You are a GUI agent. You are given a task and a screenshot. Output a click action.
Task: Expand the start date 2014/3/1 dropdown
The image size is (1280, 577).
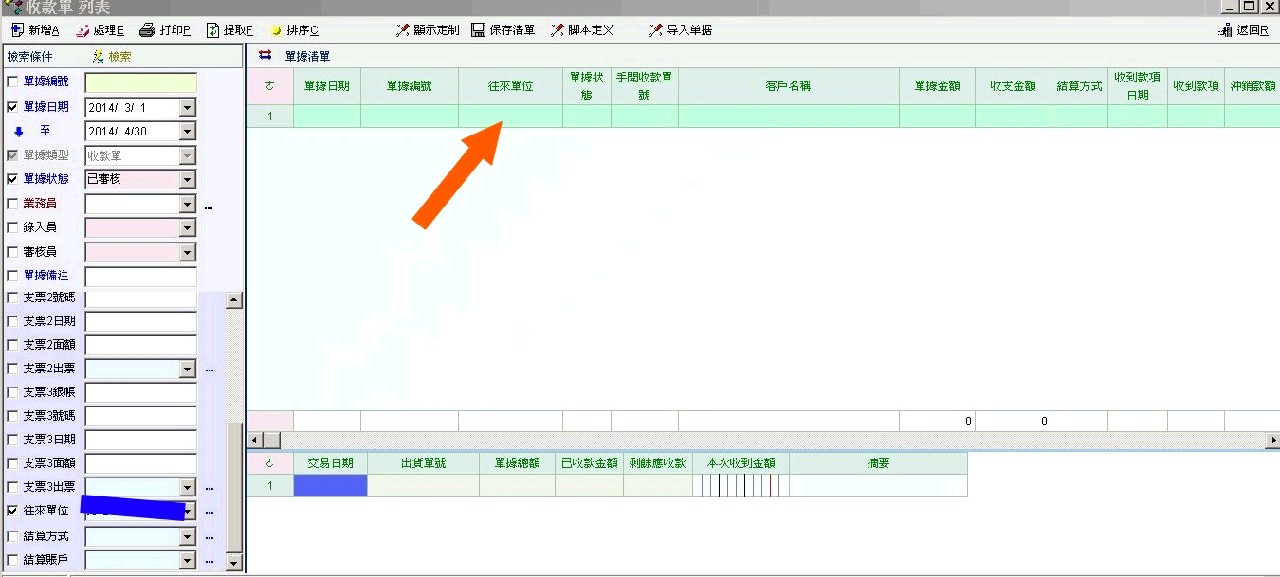[187, 107]
